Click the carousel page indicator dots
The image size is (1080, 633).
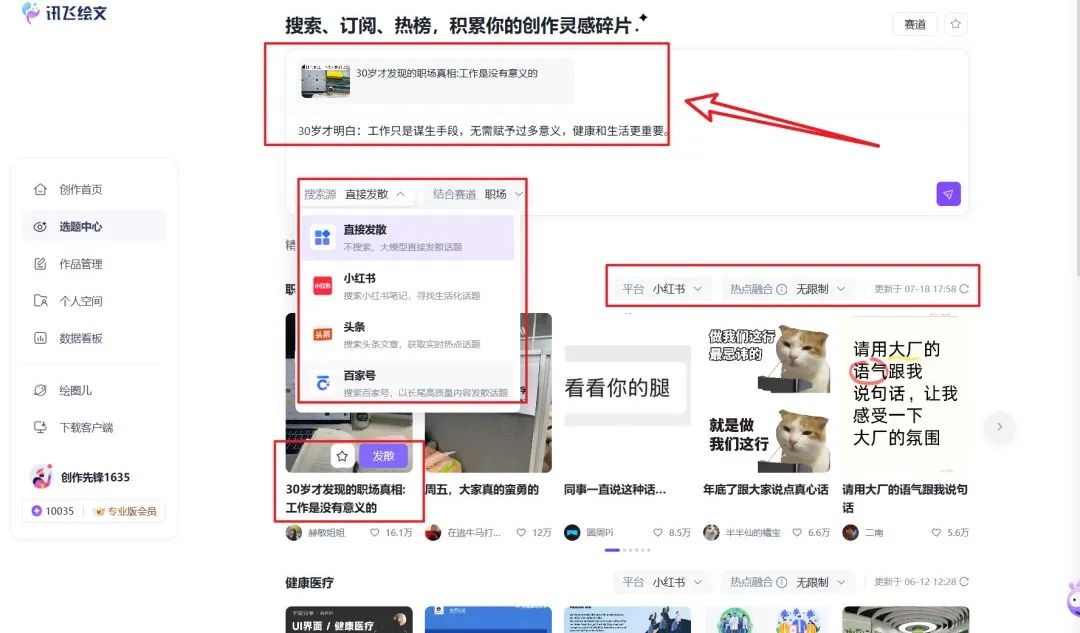point(627,550)
